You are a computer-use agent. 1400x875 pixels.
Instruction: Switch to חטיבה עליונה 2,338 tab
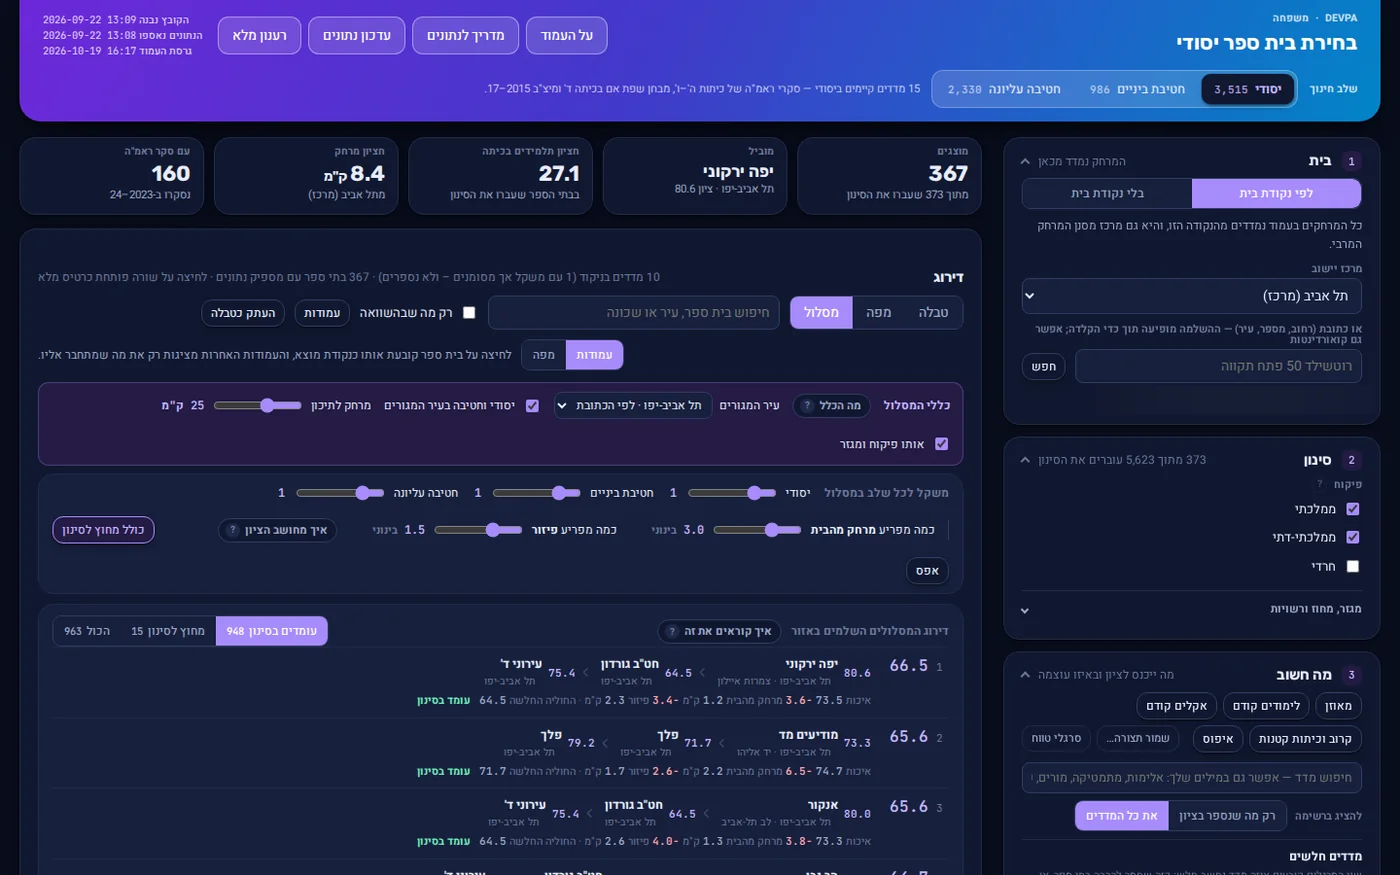[x=1004, y=89]
